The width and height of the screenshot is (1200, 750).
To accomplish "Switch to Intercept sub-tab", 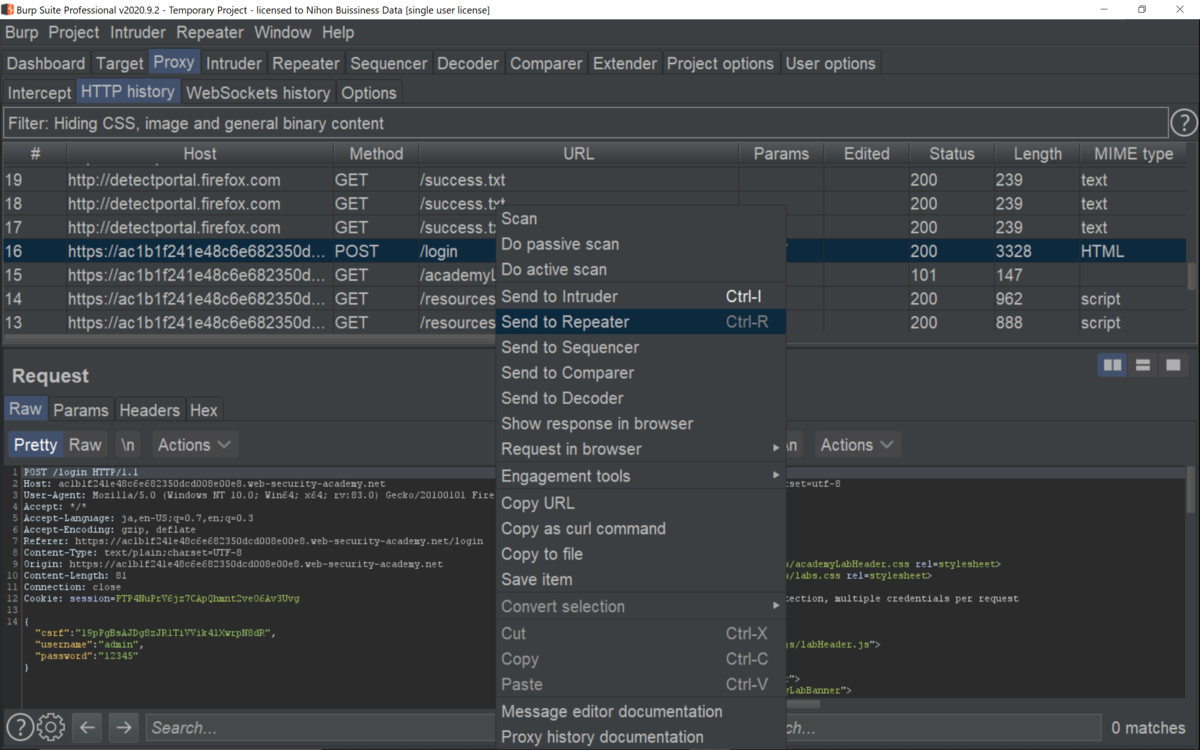I will (x=40, y=93).
